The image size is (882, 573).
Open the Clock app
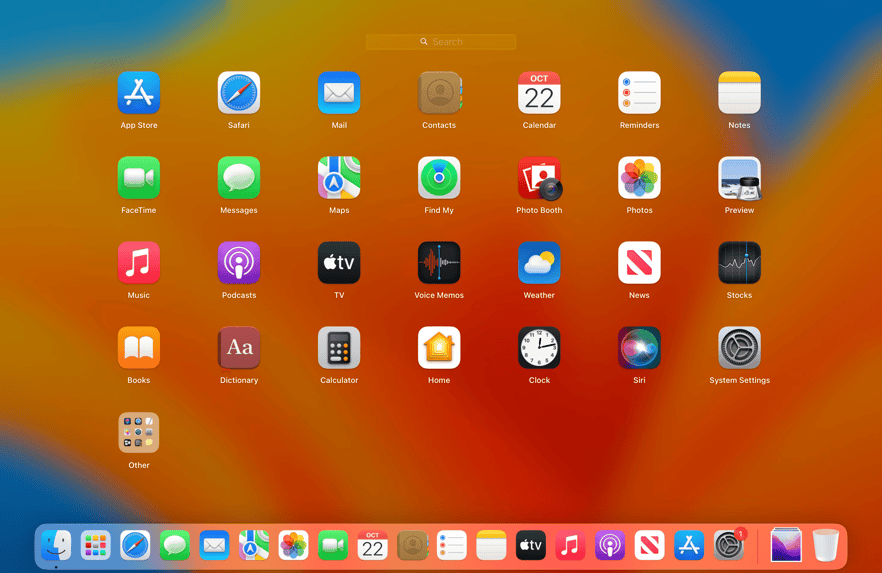click(539, 348)
